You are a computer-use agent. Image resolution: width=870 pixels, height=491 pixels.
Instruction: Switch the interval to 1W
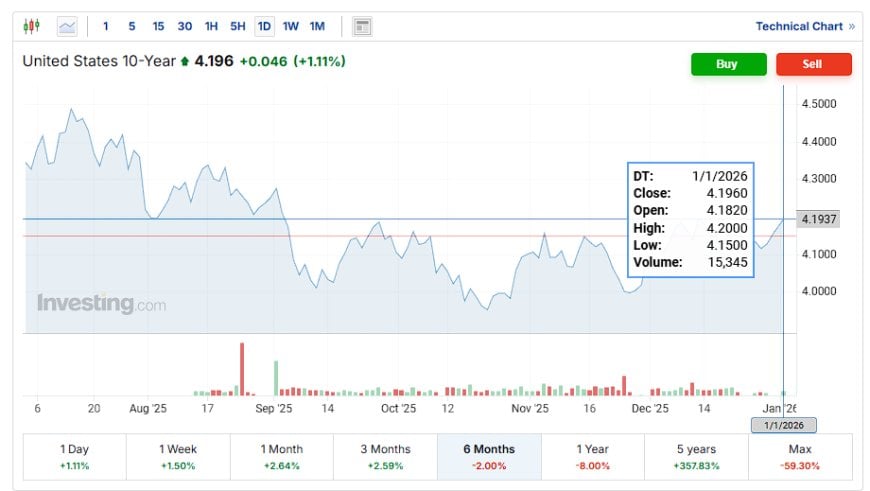[x=290, y=26]
